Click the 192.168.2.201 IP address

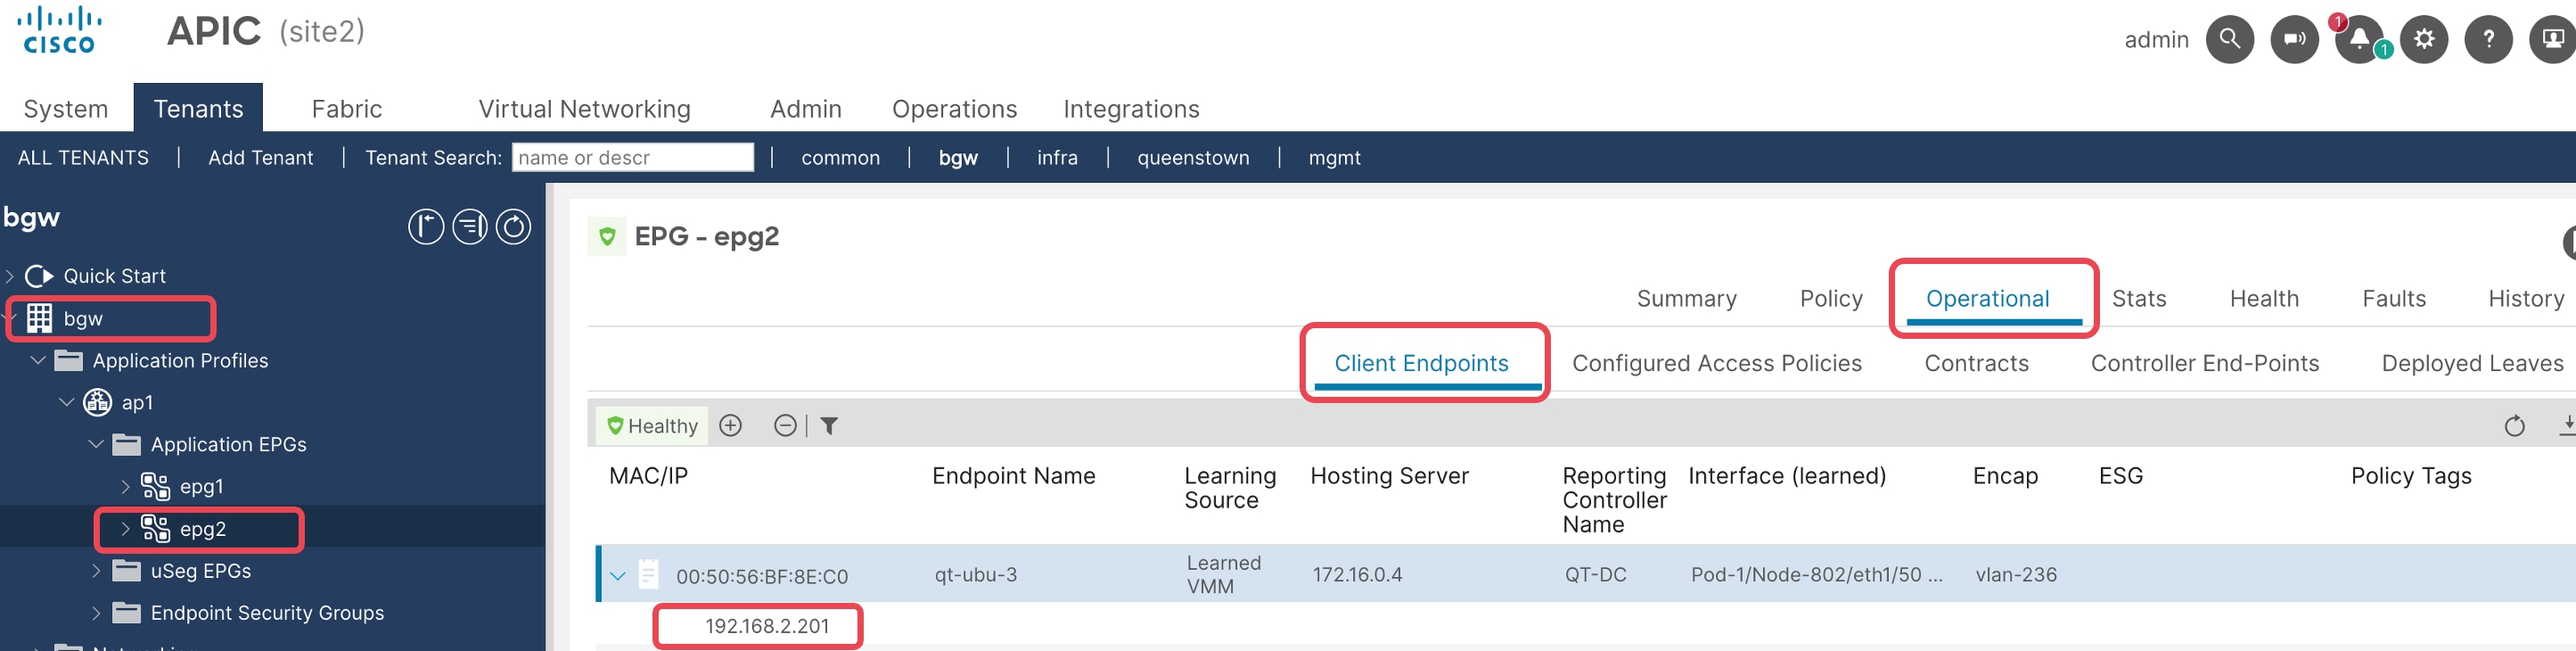pos(767,626)
